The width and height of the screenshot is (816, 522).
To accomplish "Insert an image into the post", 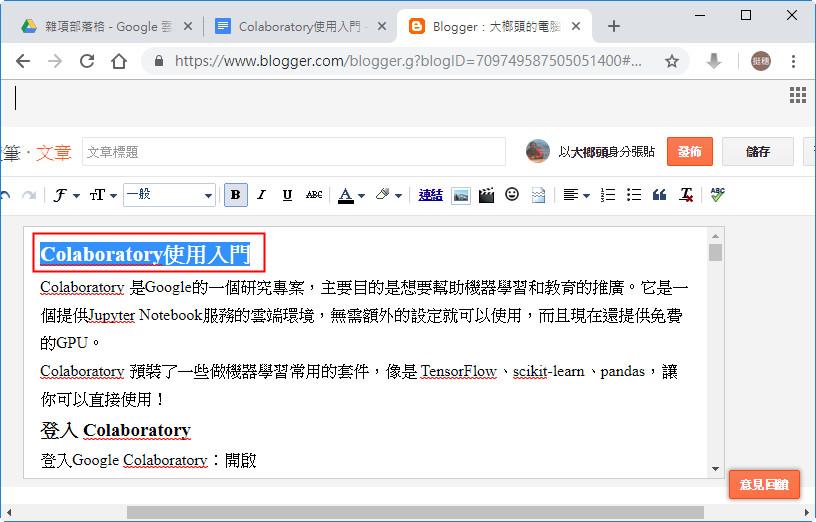I will click(461, 195).
